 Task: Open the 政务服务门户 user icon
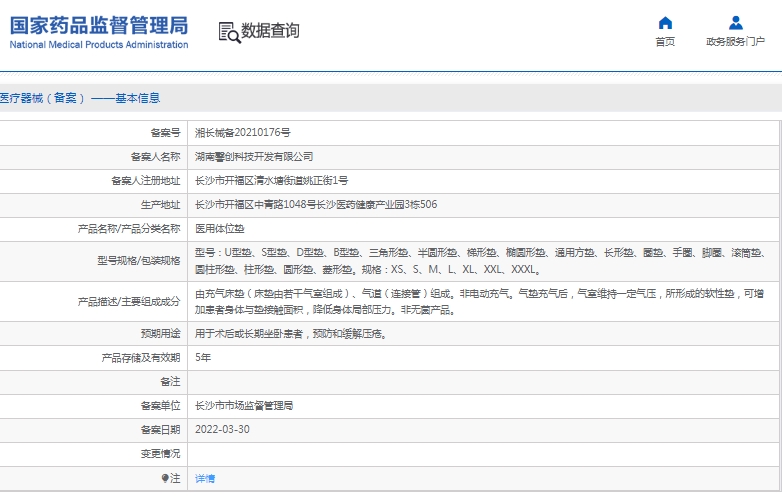(736, 23)
